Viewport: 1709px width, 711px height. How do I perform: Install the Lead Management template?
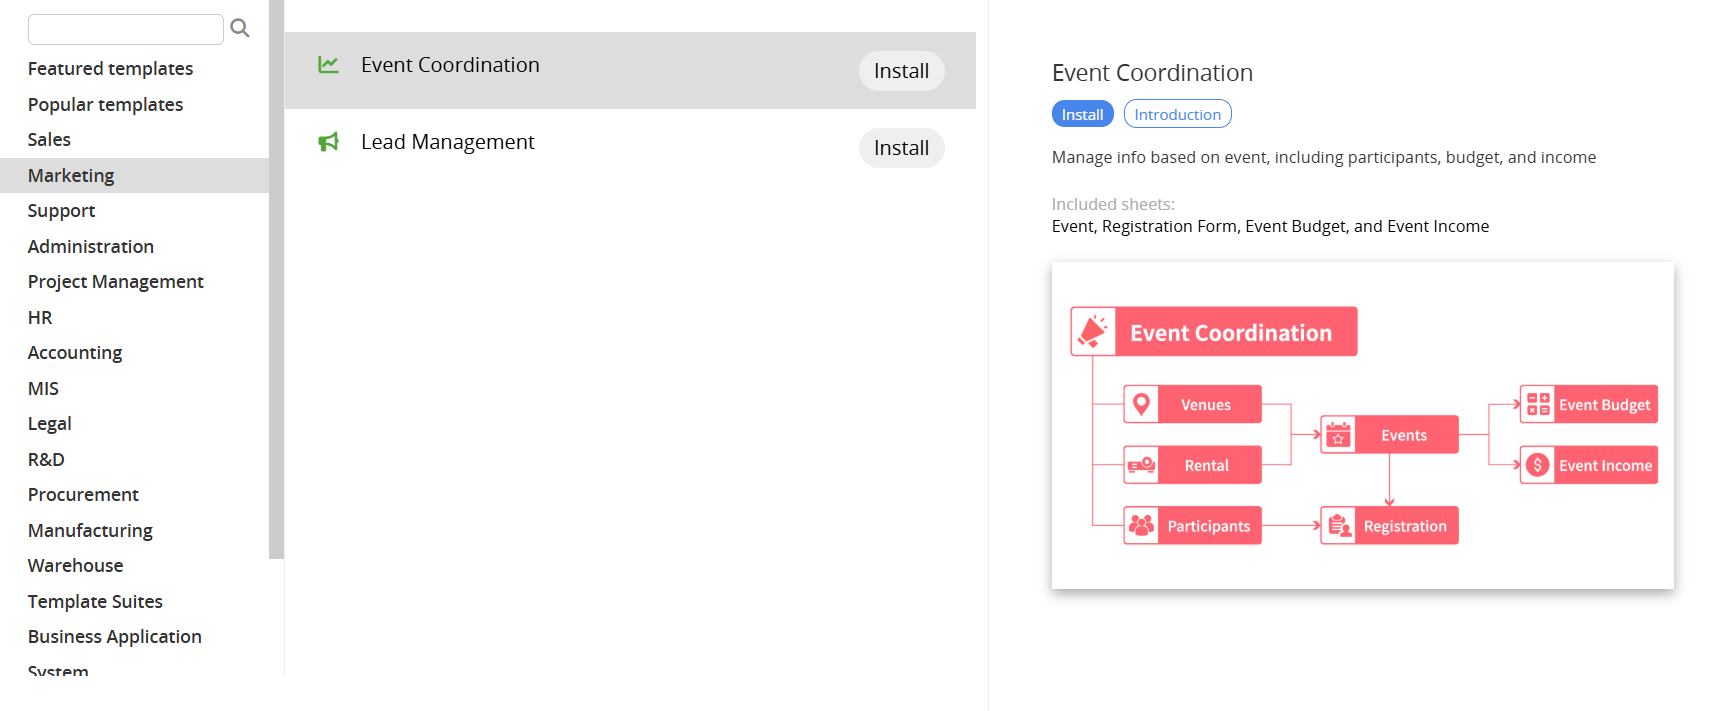coord(901,148)
